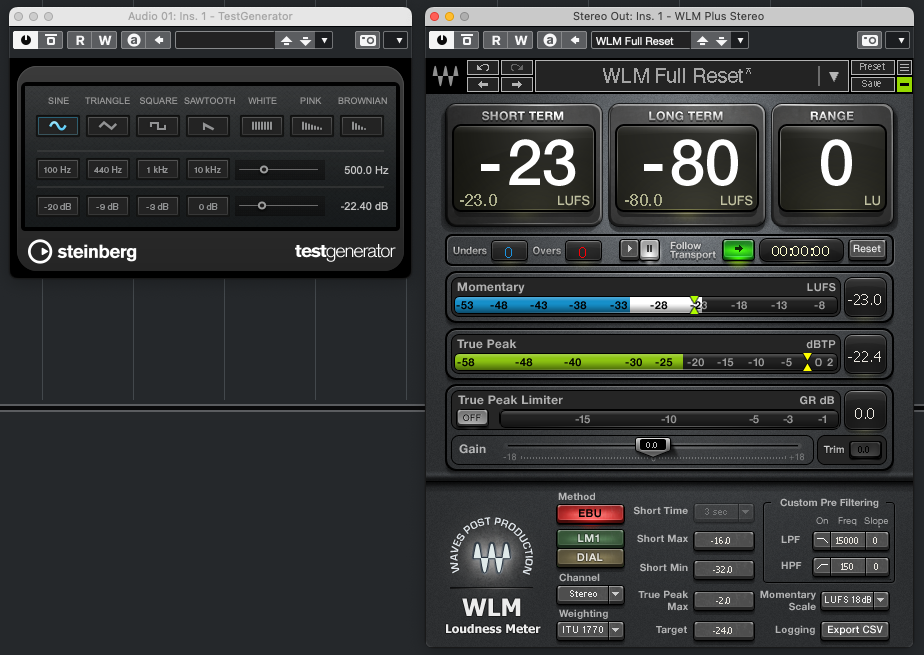The height and width of the screenshot is (655, 924).
Task: Open the Weighting ITU 1770 dropdown
Action: [590, 630]
